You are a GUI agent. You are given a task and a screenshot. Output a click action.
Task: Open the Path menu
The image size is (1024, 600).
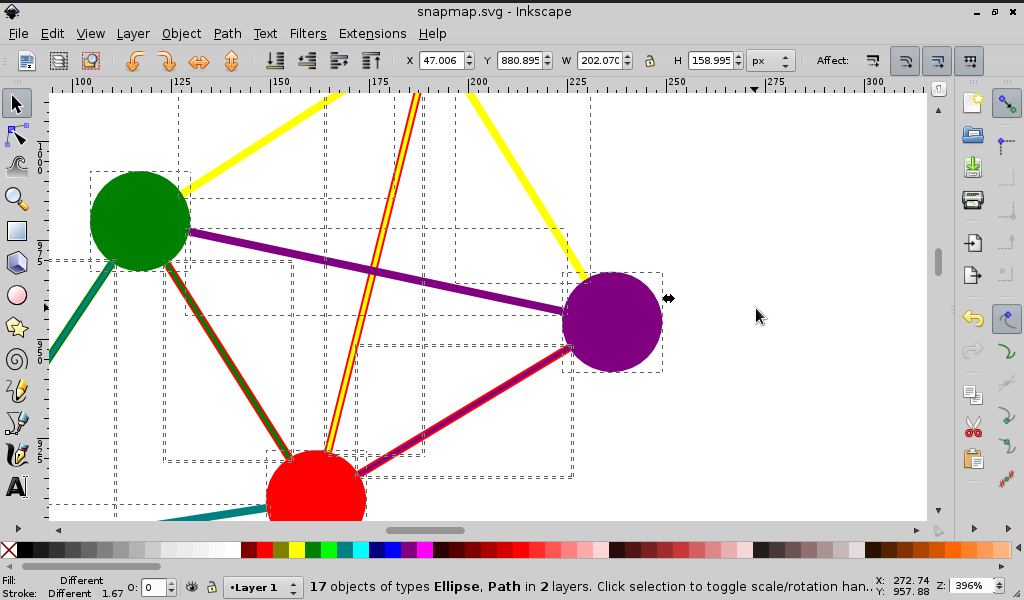point(227,33)
